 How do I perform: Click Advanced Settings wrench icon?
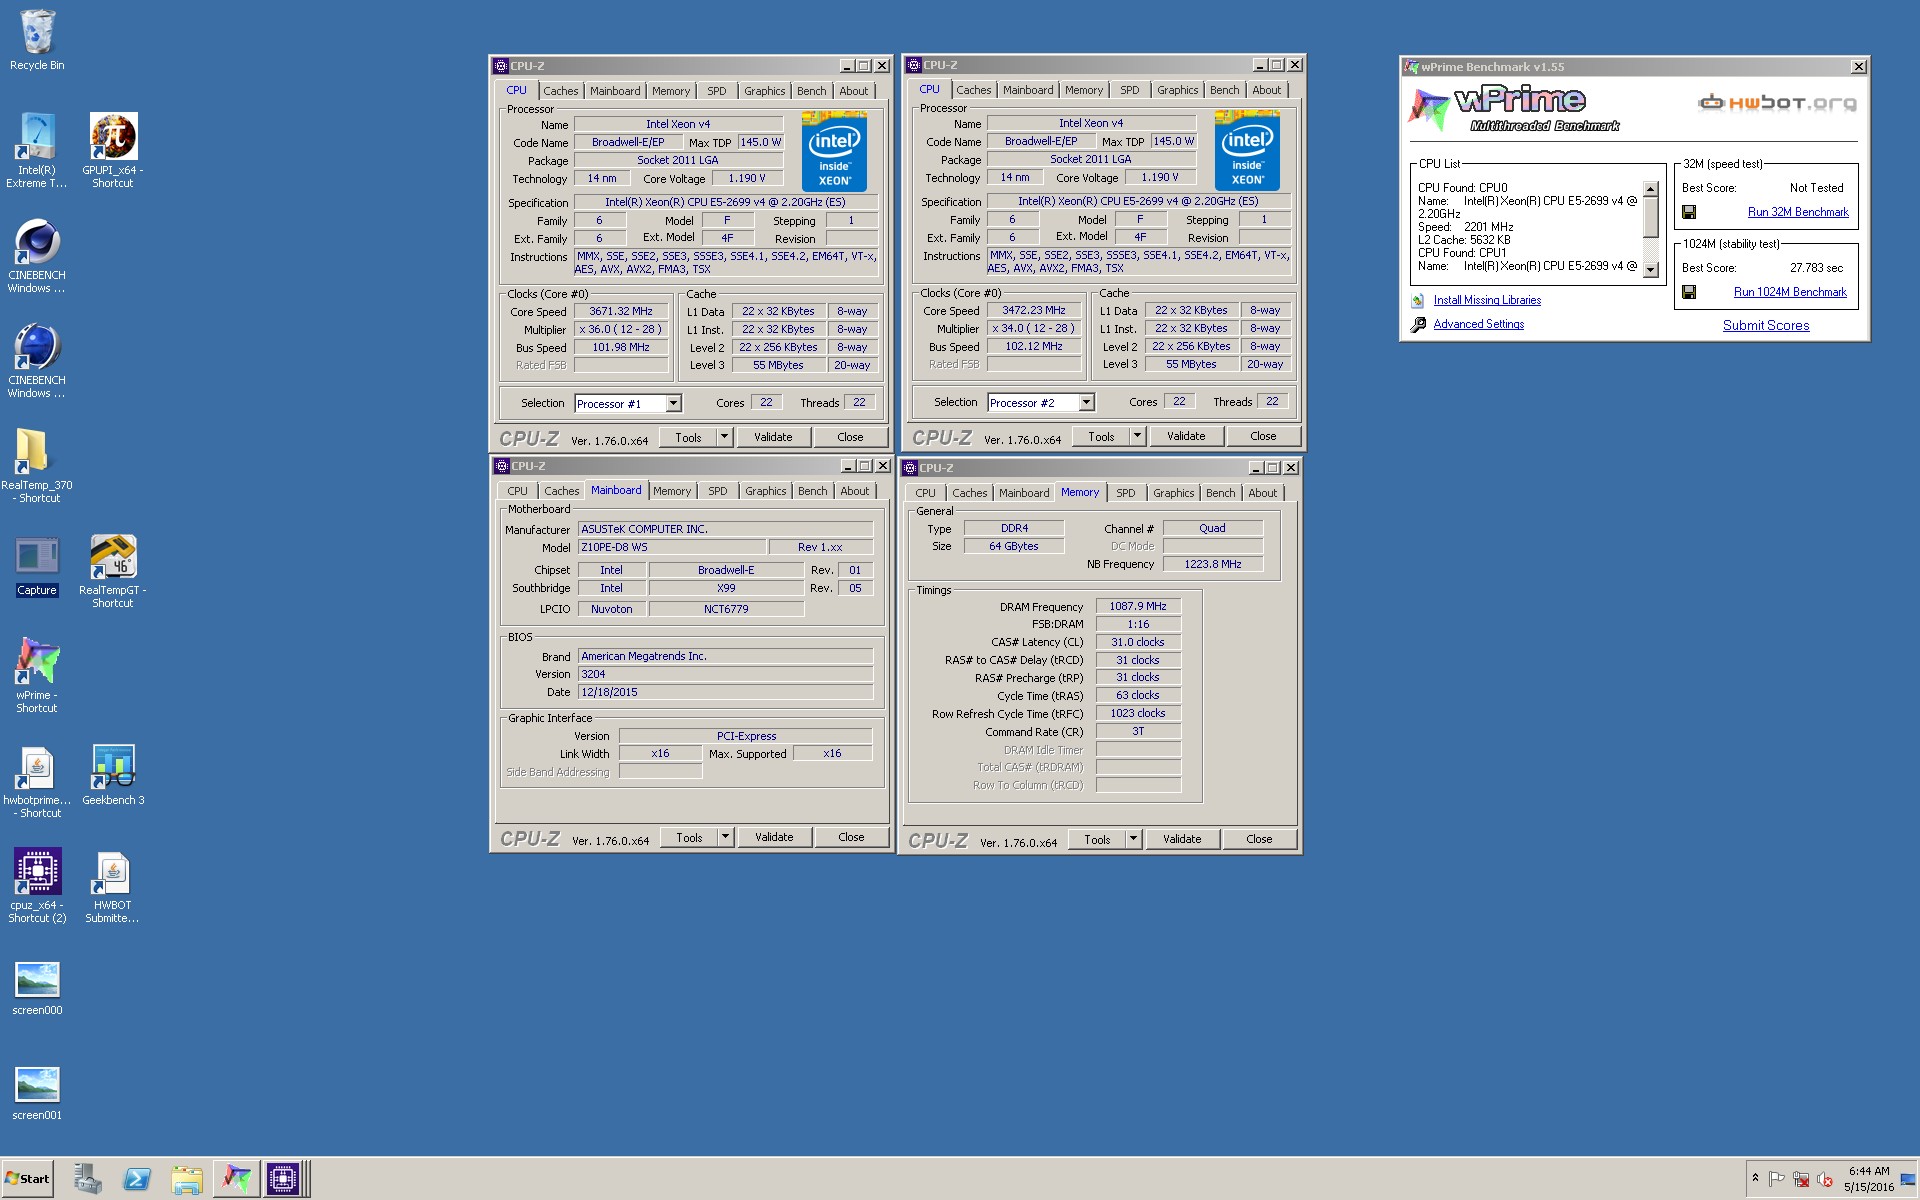pyautogui.click(x=1418, y=324)
